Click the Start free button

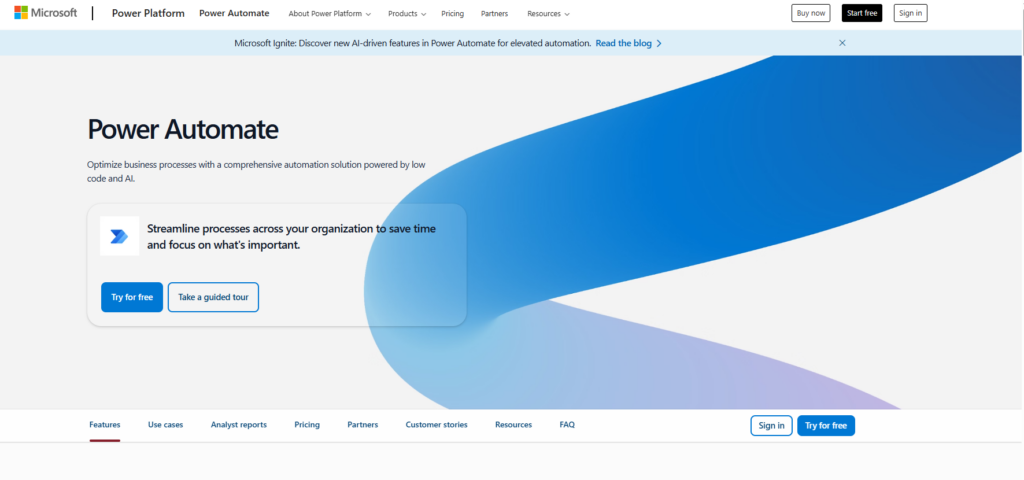[x=862, y=13]
